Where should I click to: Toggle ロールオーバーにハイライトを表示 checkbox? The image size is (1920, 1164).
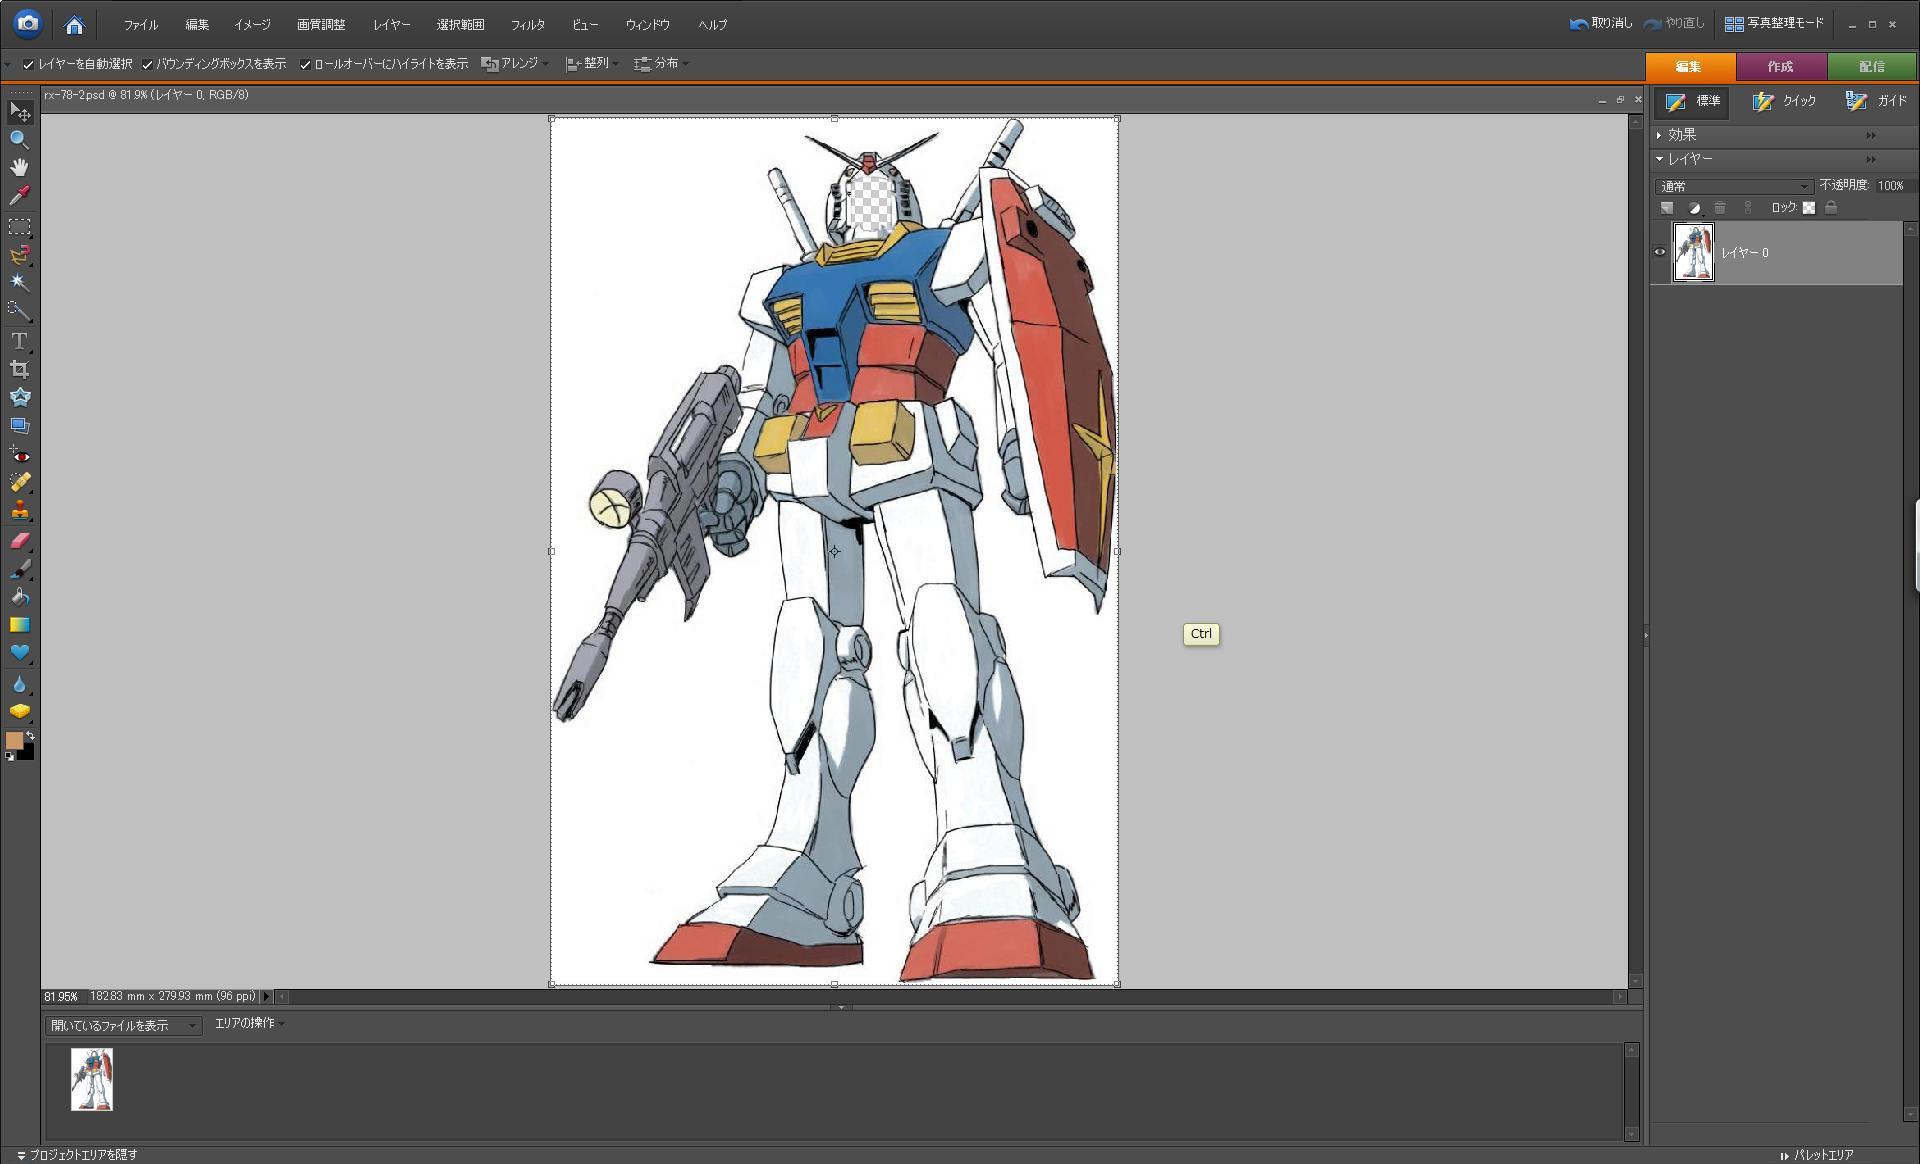[305, 64]
